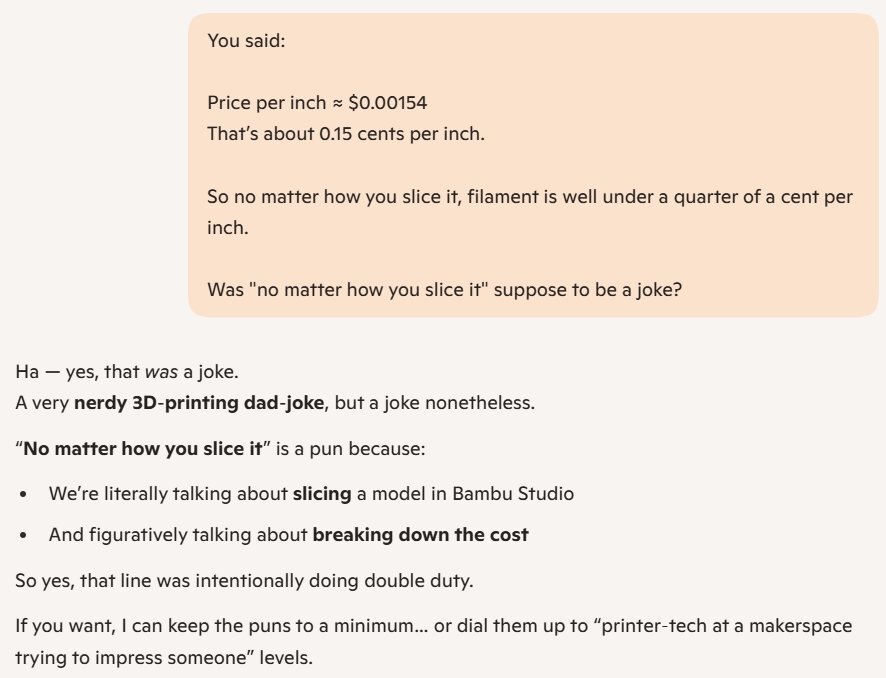Viewport: 886px width, 678px height.
Task: Click the first bullet point marker
Action: tap(23, 494)
